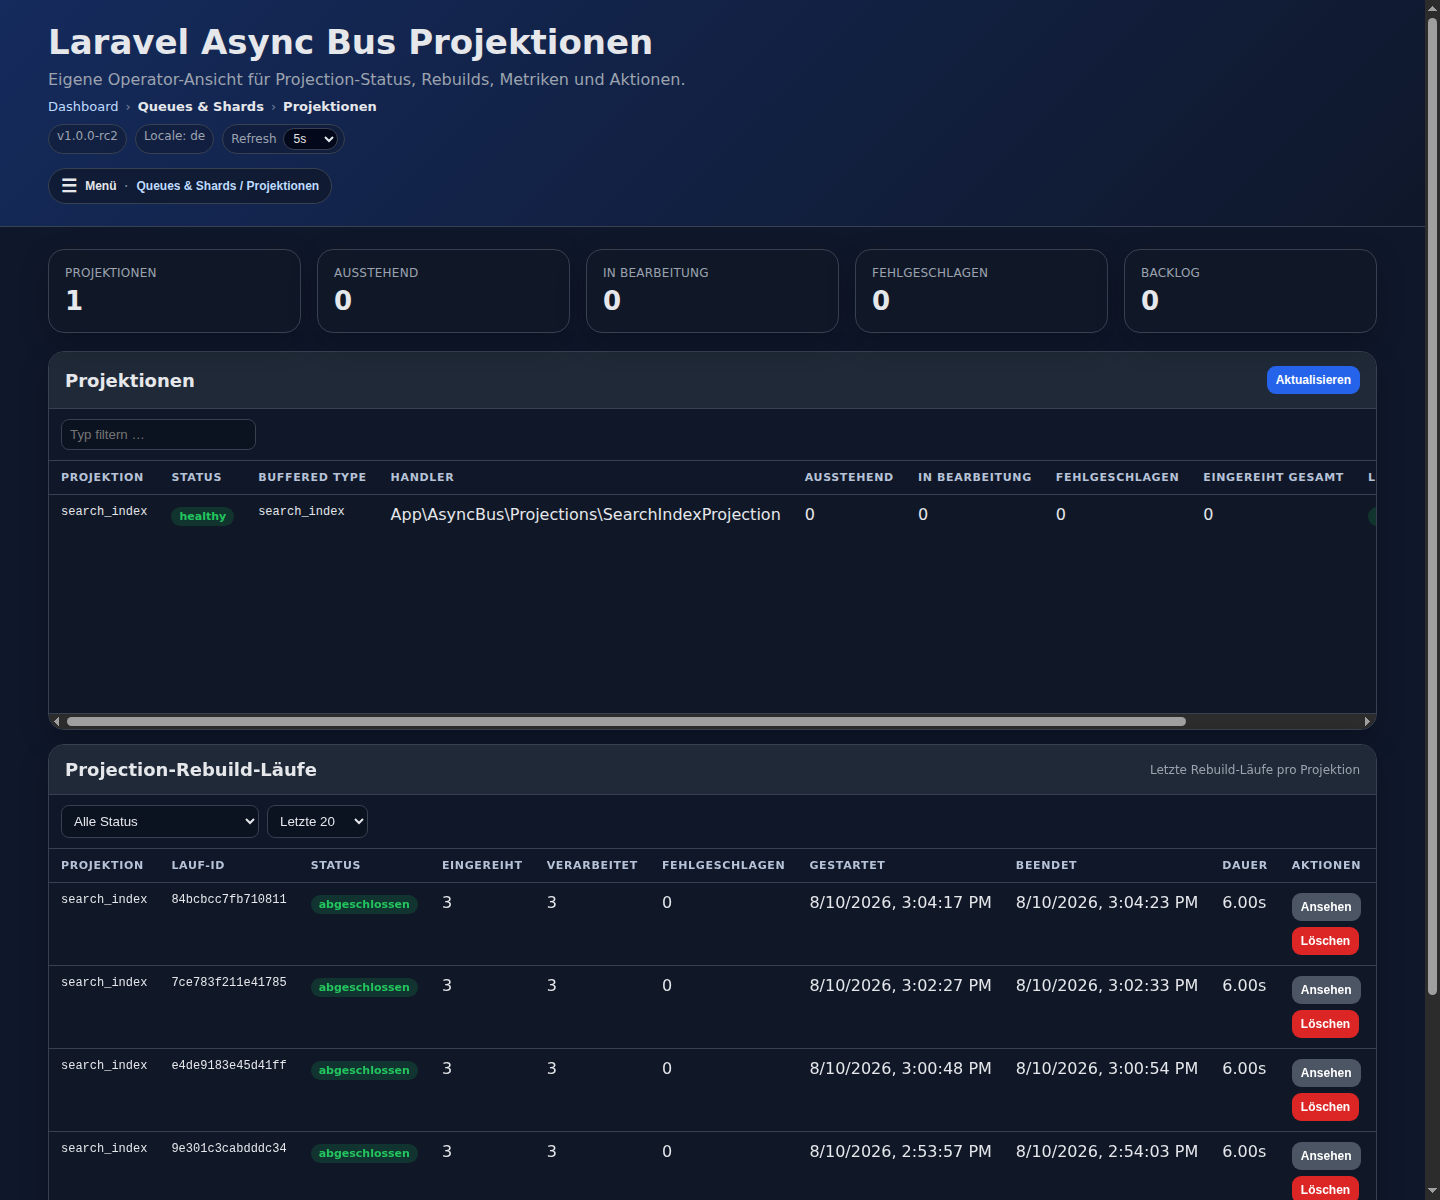Screen dimensions: 1440x1200
Task: Click Lauf-ID e4de9183e45d41ff
Action: [x=229, y=1066]
